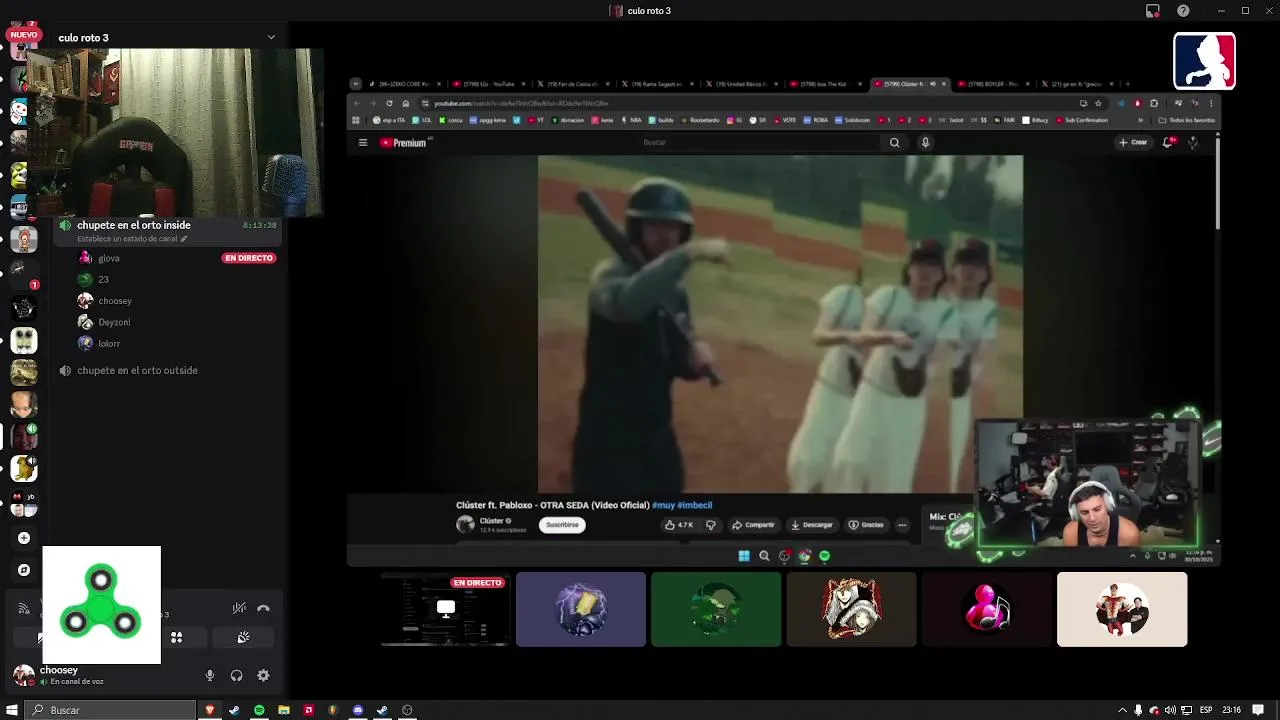Open the server icon with red 1 badge
1280x720 pixels.
(24, 273)
